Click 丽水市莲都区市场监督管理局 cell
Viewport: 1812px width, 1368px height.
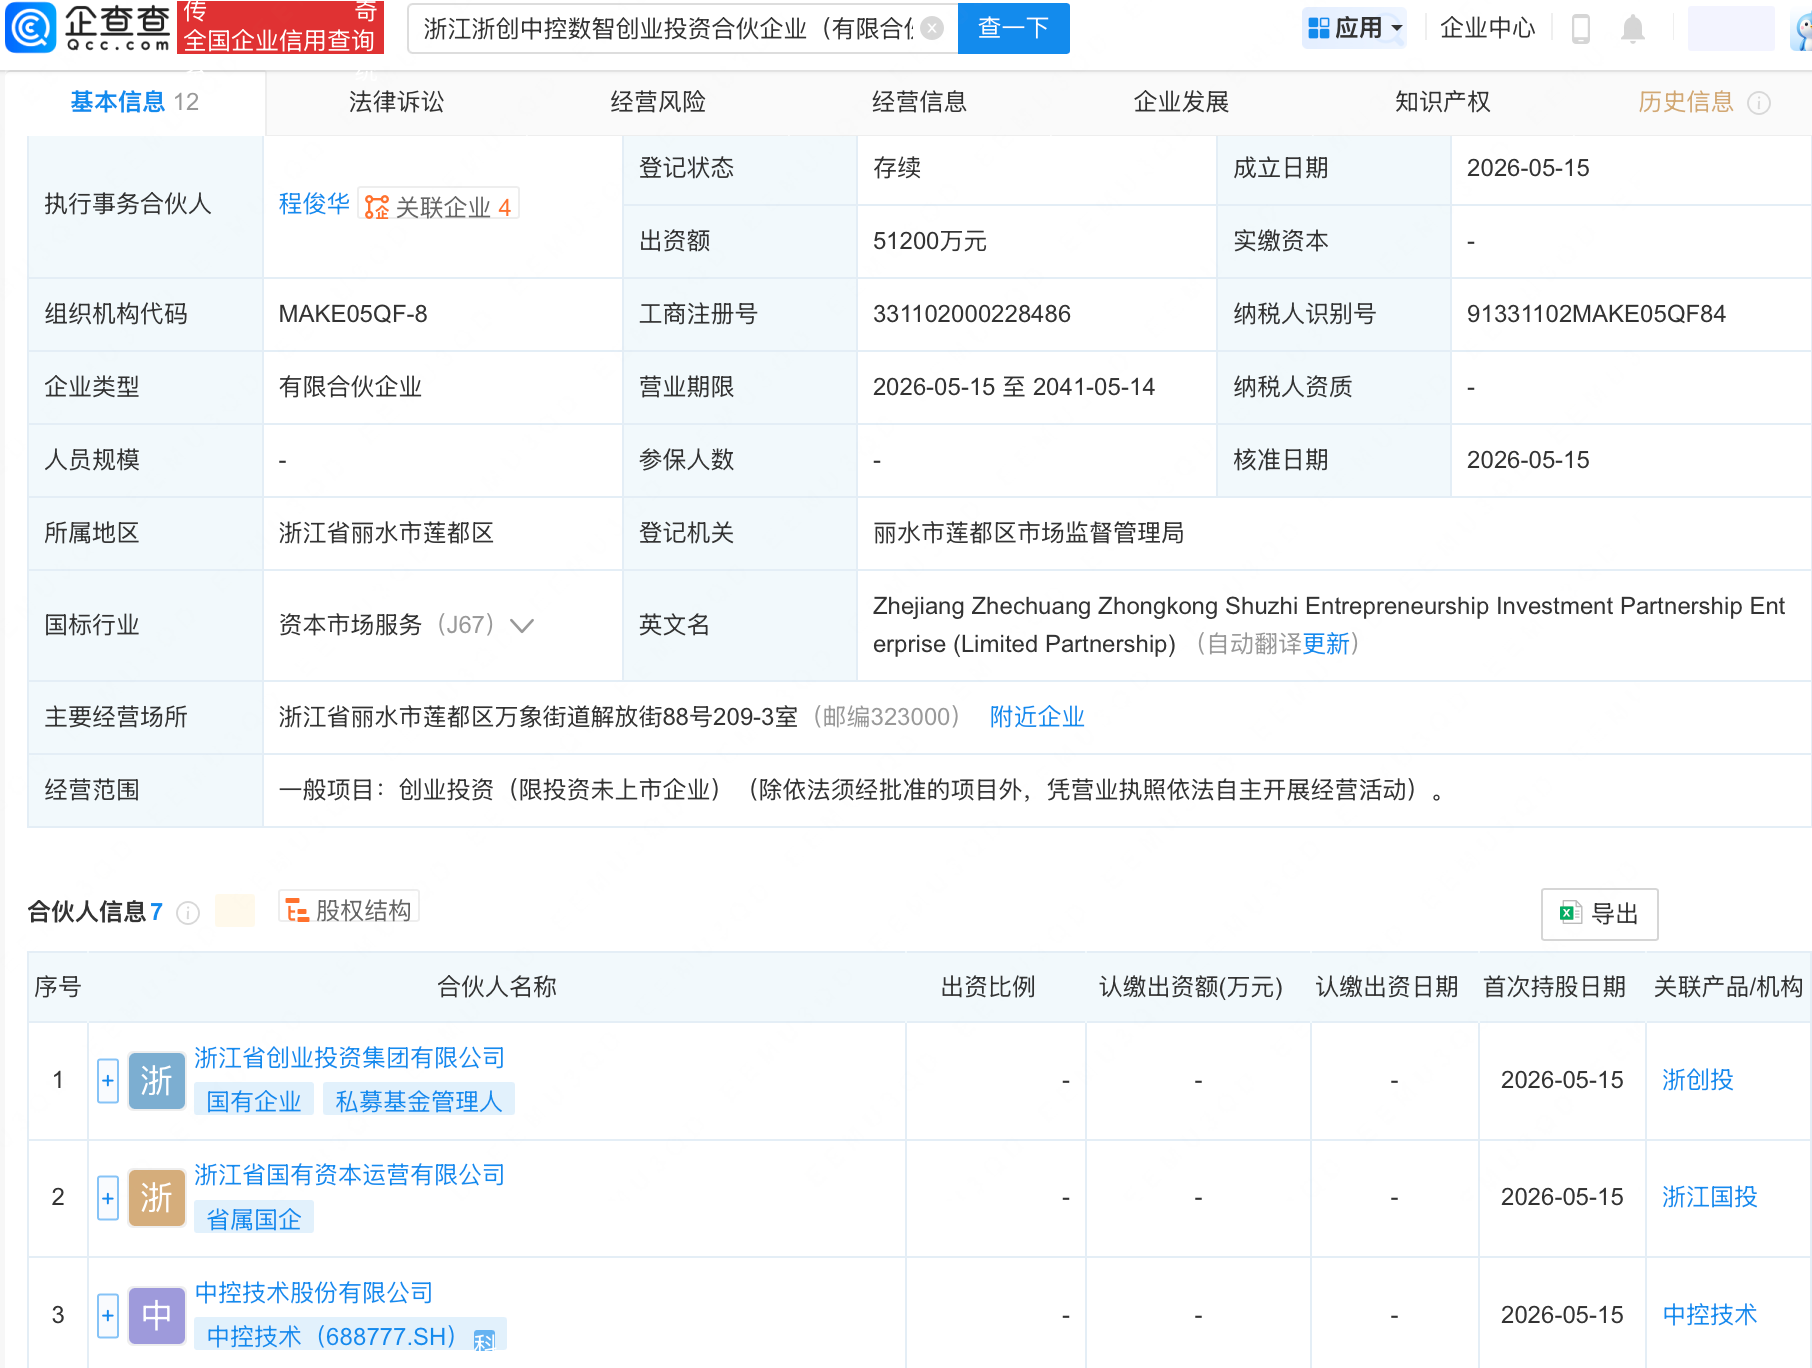[x=1029, y=533]
